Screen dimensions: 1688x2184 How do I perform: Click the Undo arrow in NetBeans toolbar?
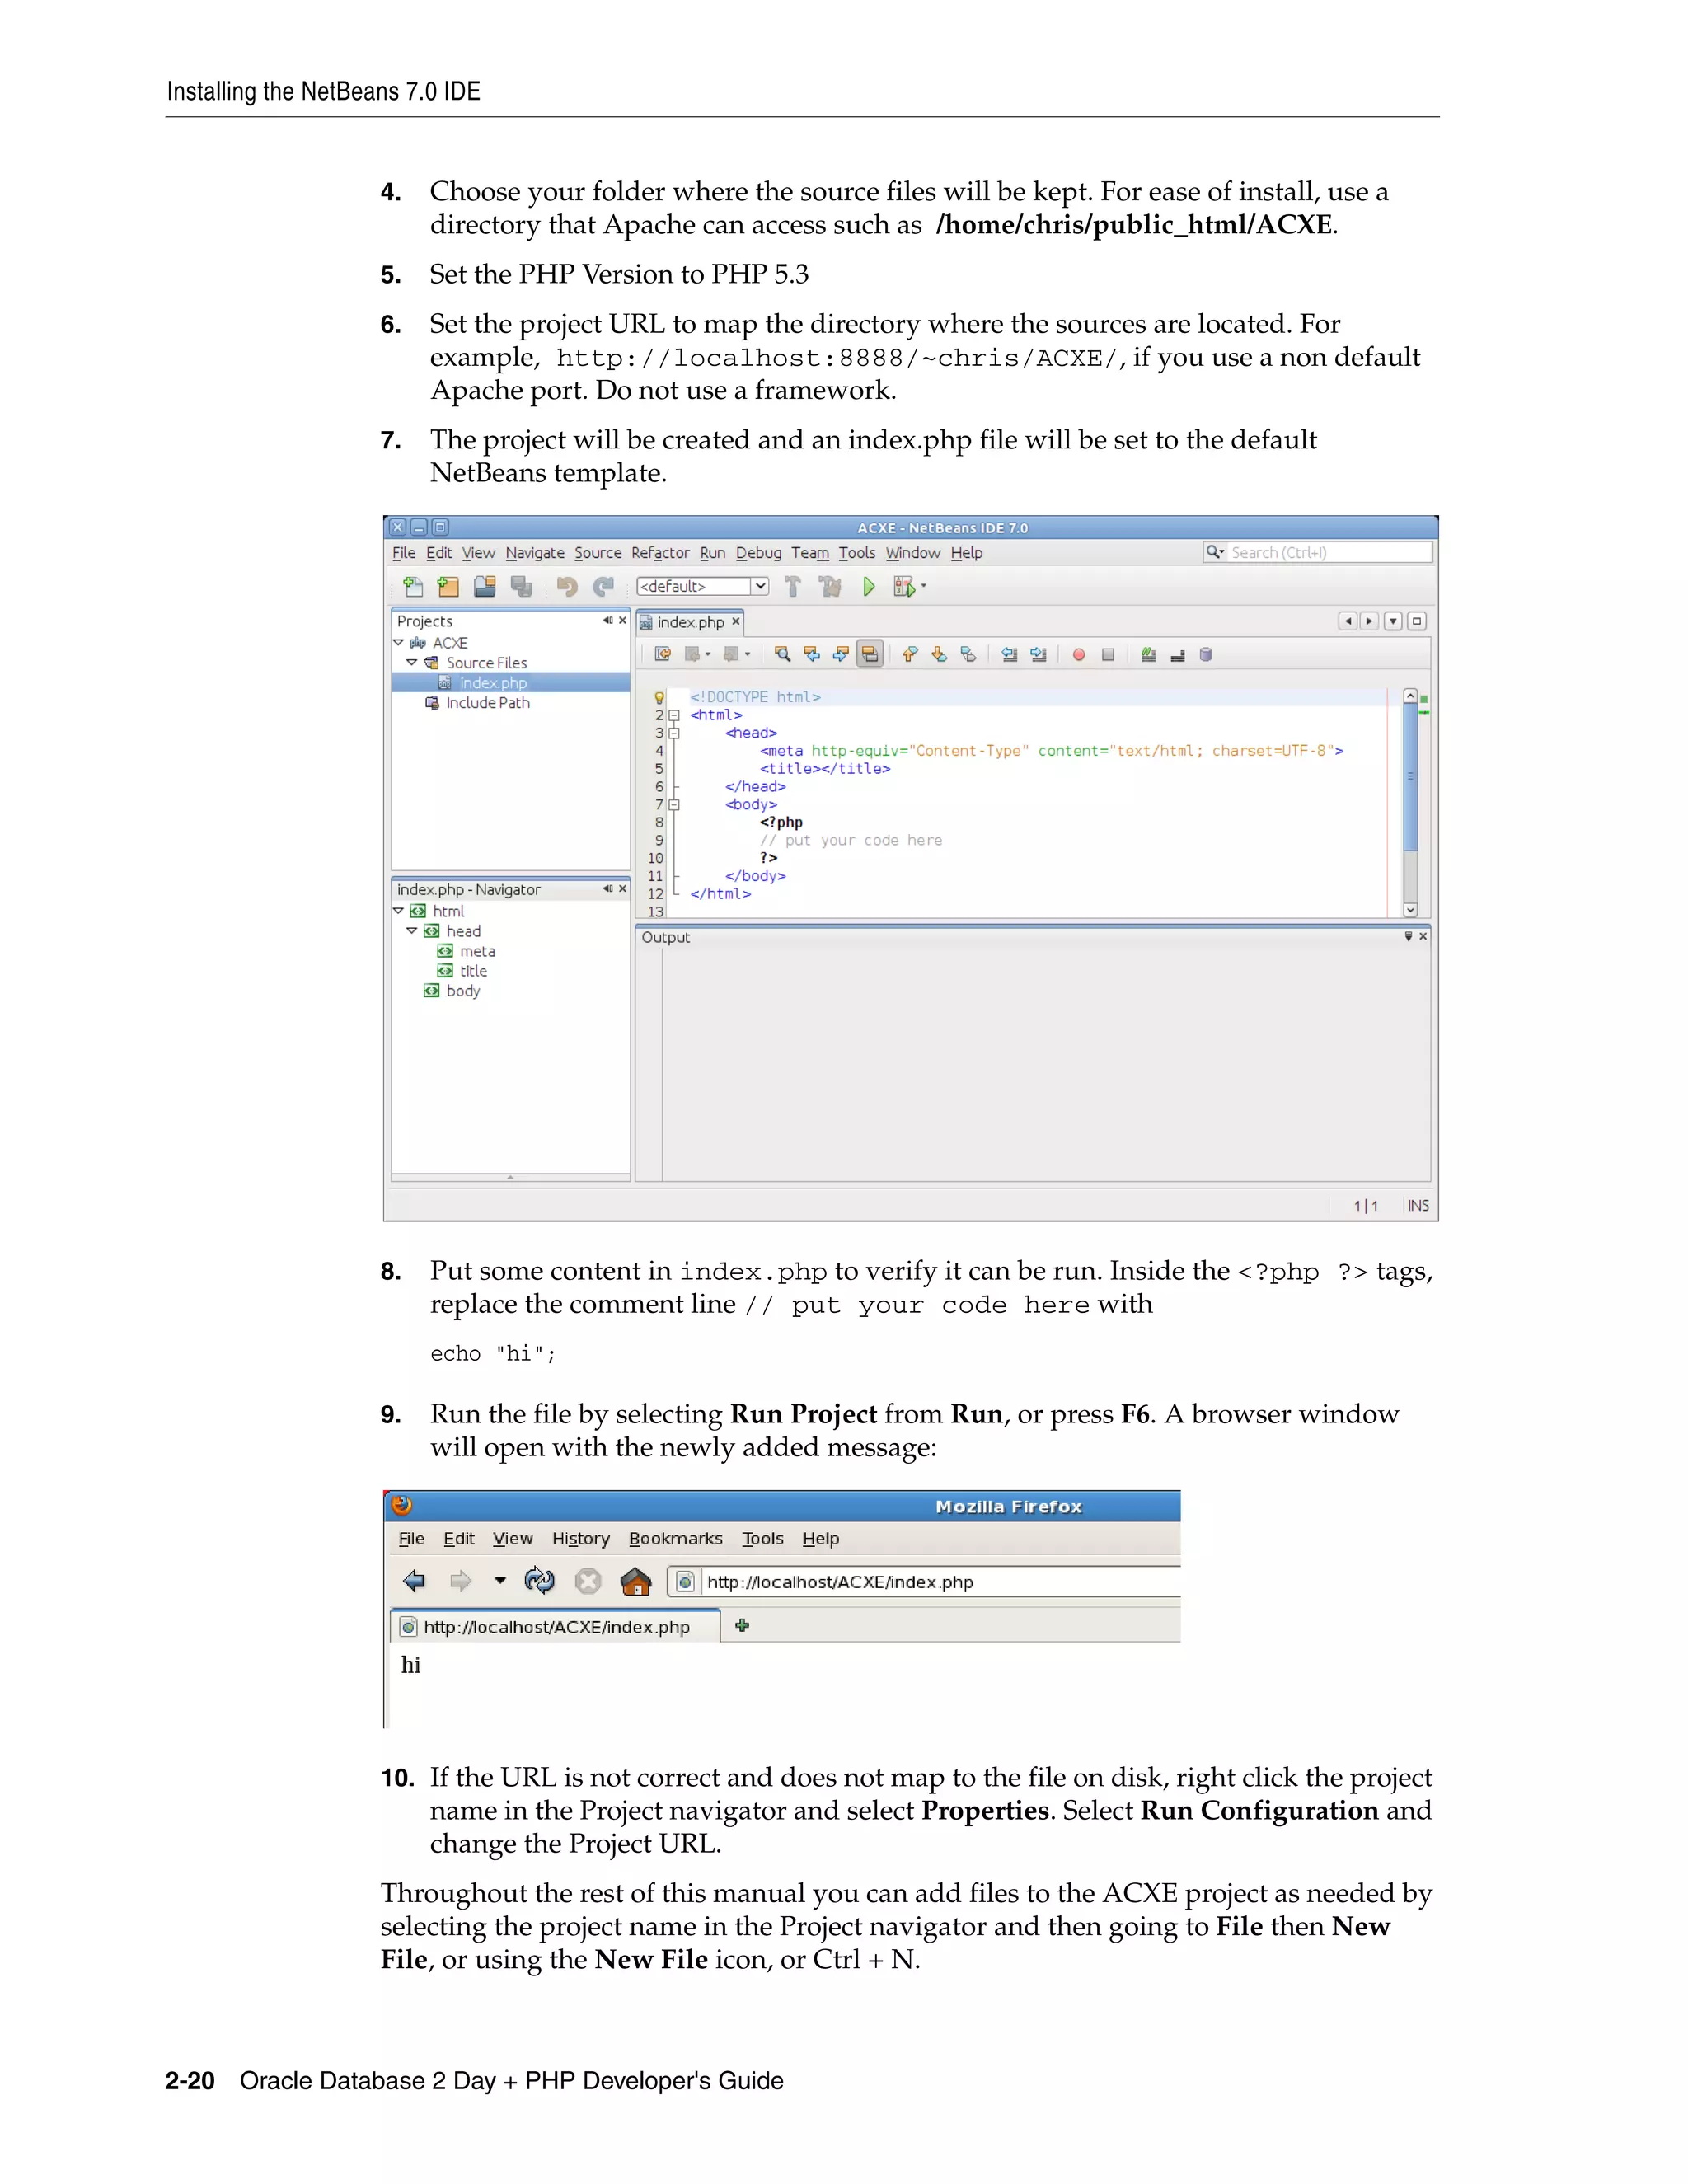click(567, 587)
